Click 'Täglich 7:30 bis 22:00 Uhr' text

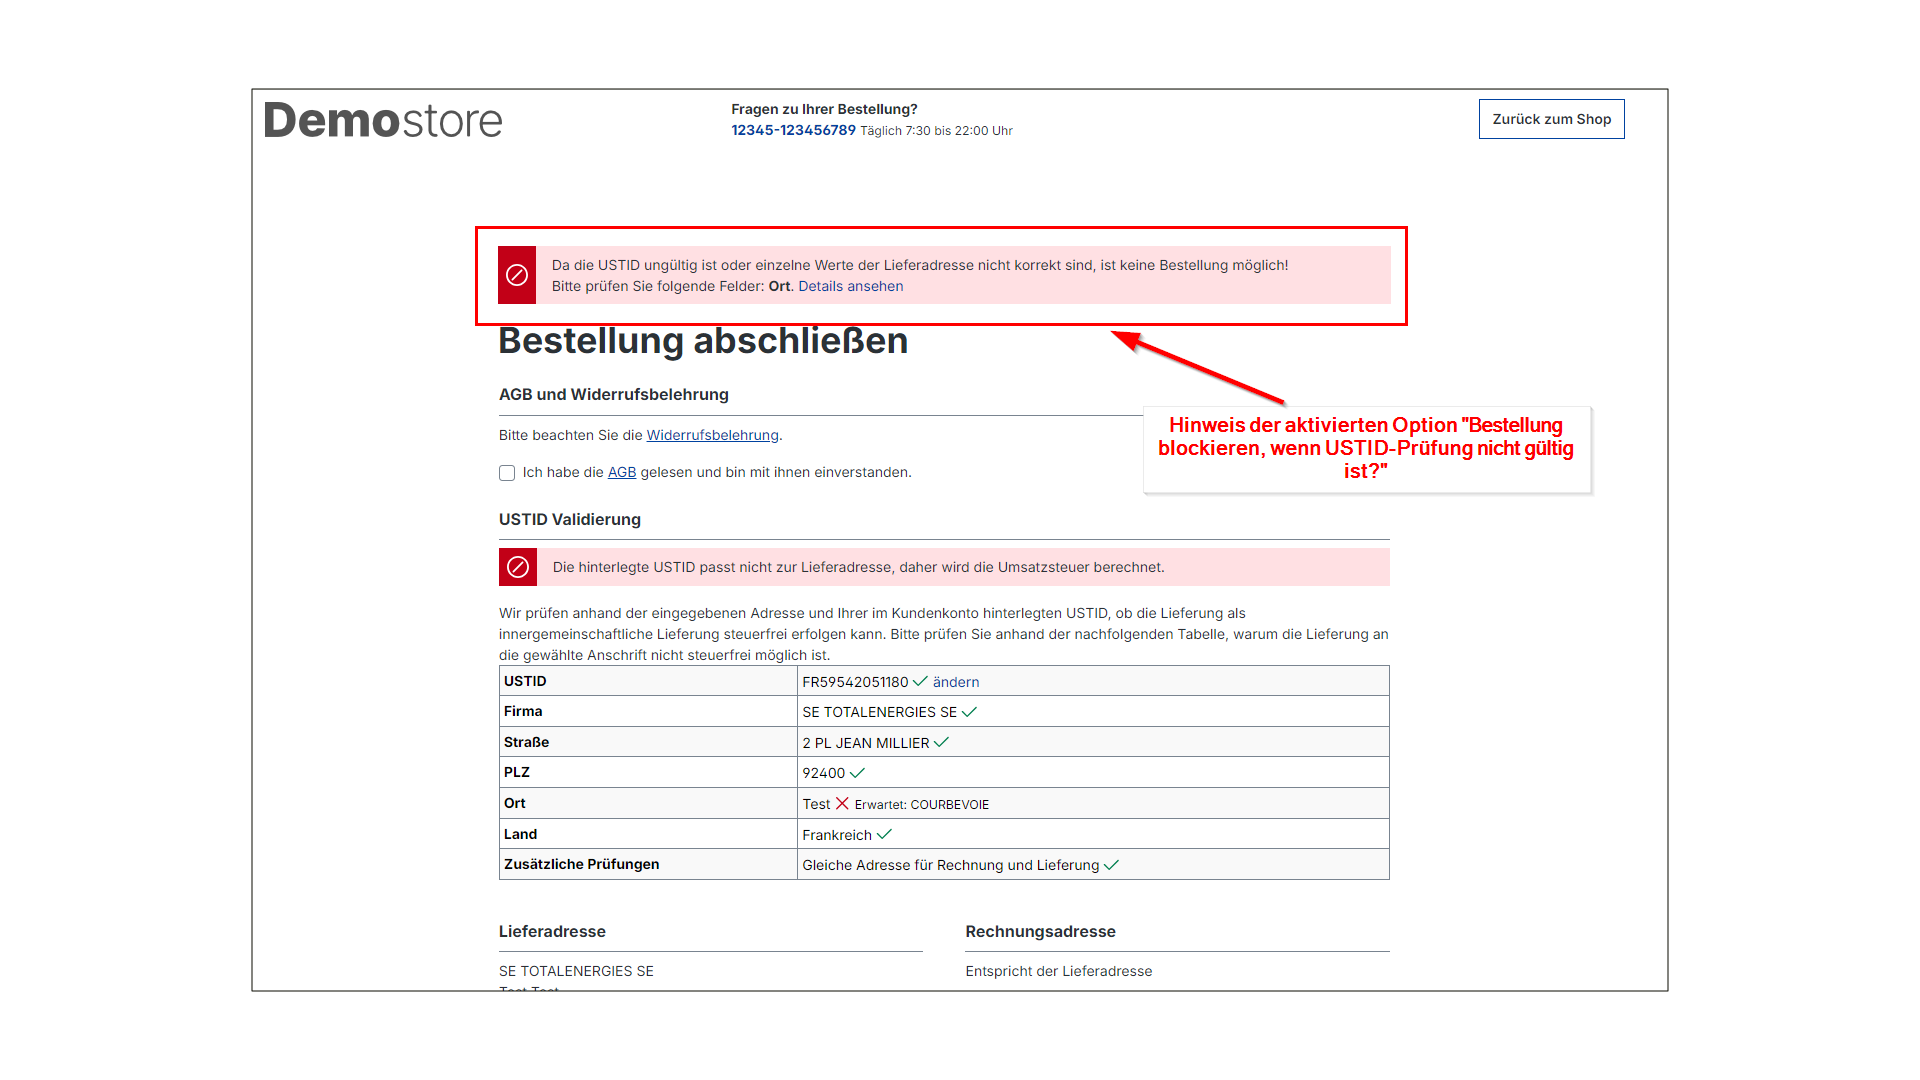[937, 131]
